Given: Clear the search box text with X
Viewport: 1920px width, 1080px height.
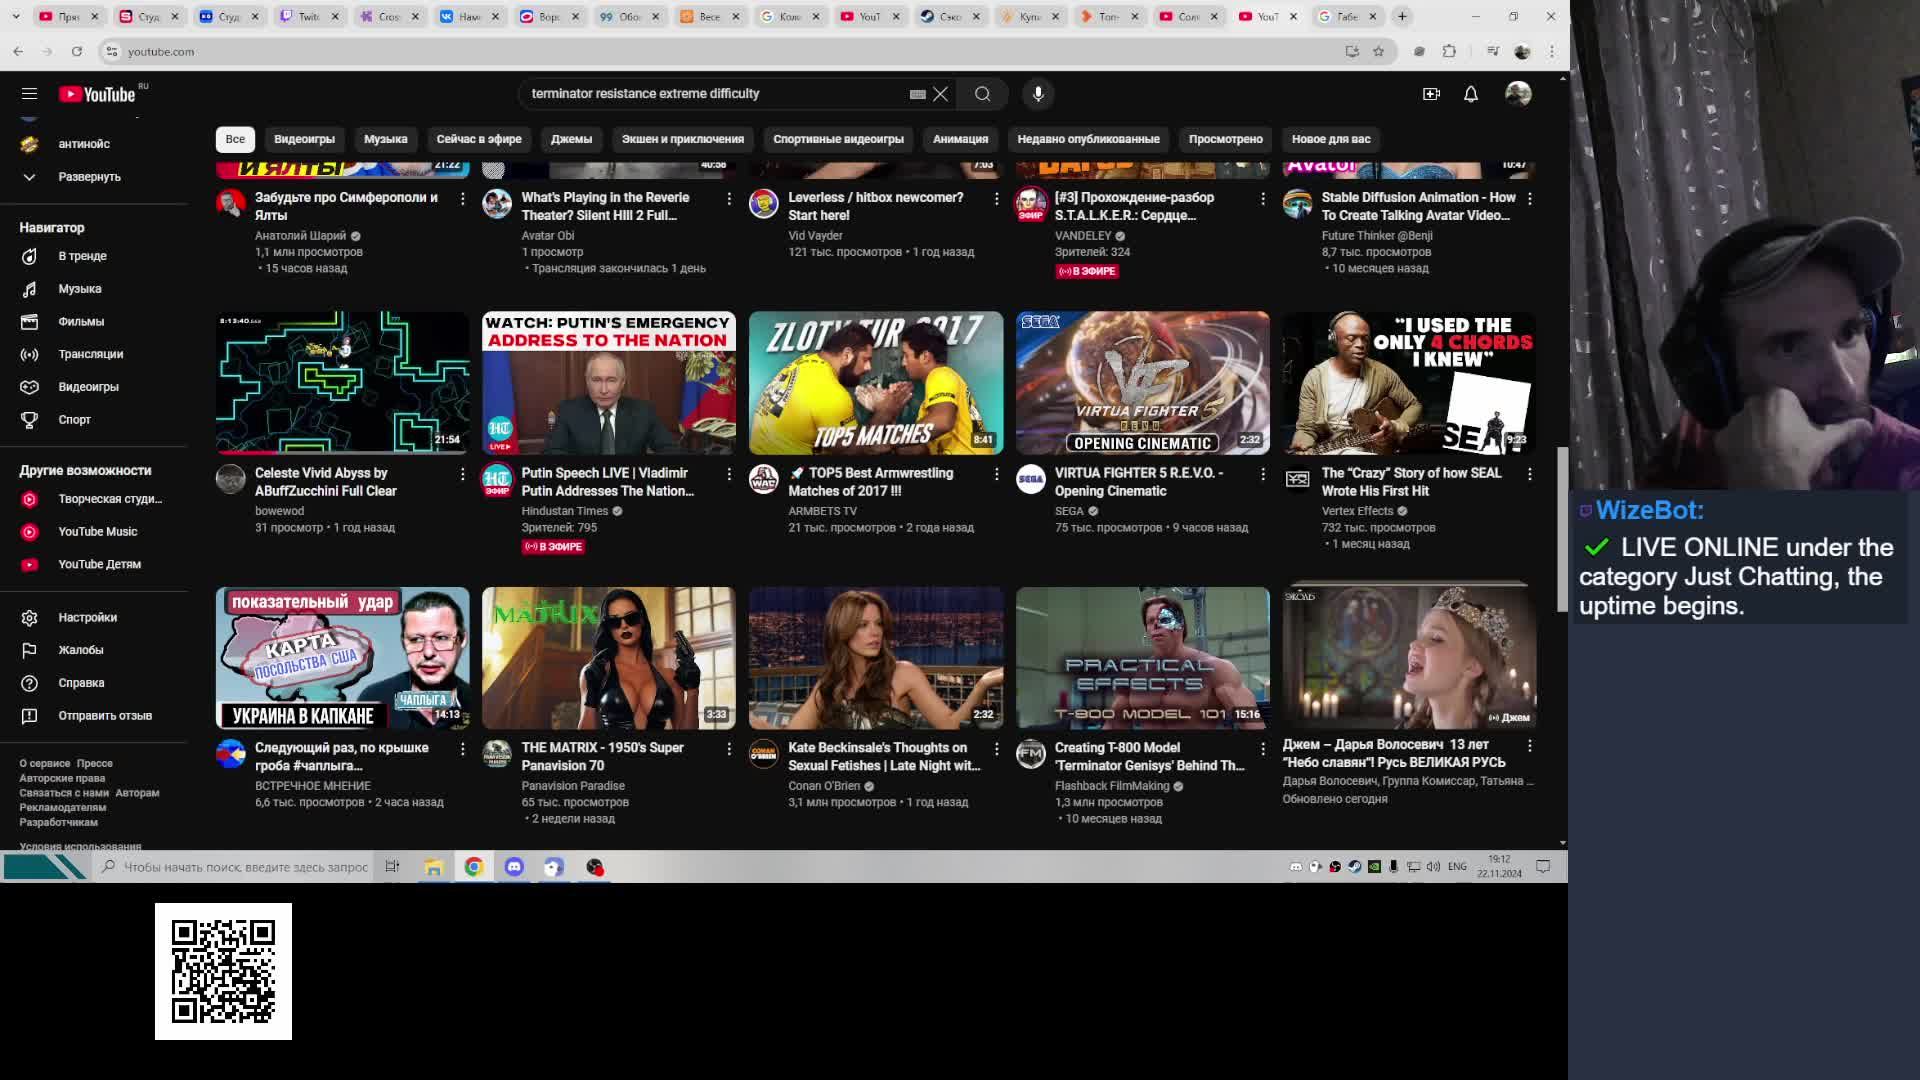Looking at the screenshot, I should [940, 94].
